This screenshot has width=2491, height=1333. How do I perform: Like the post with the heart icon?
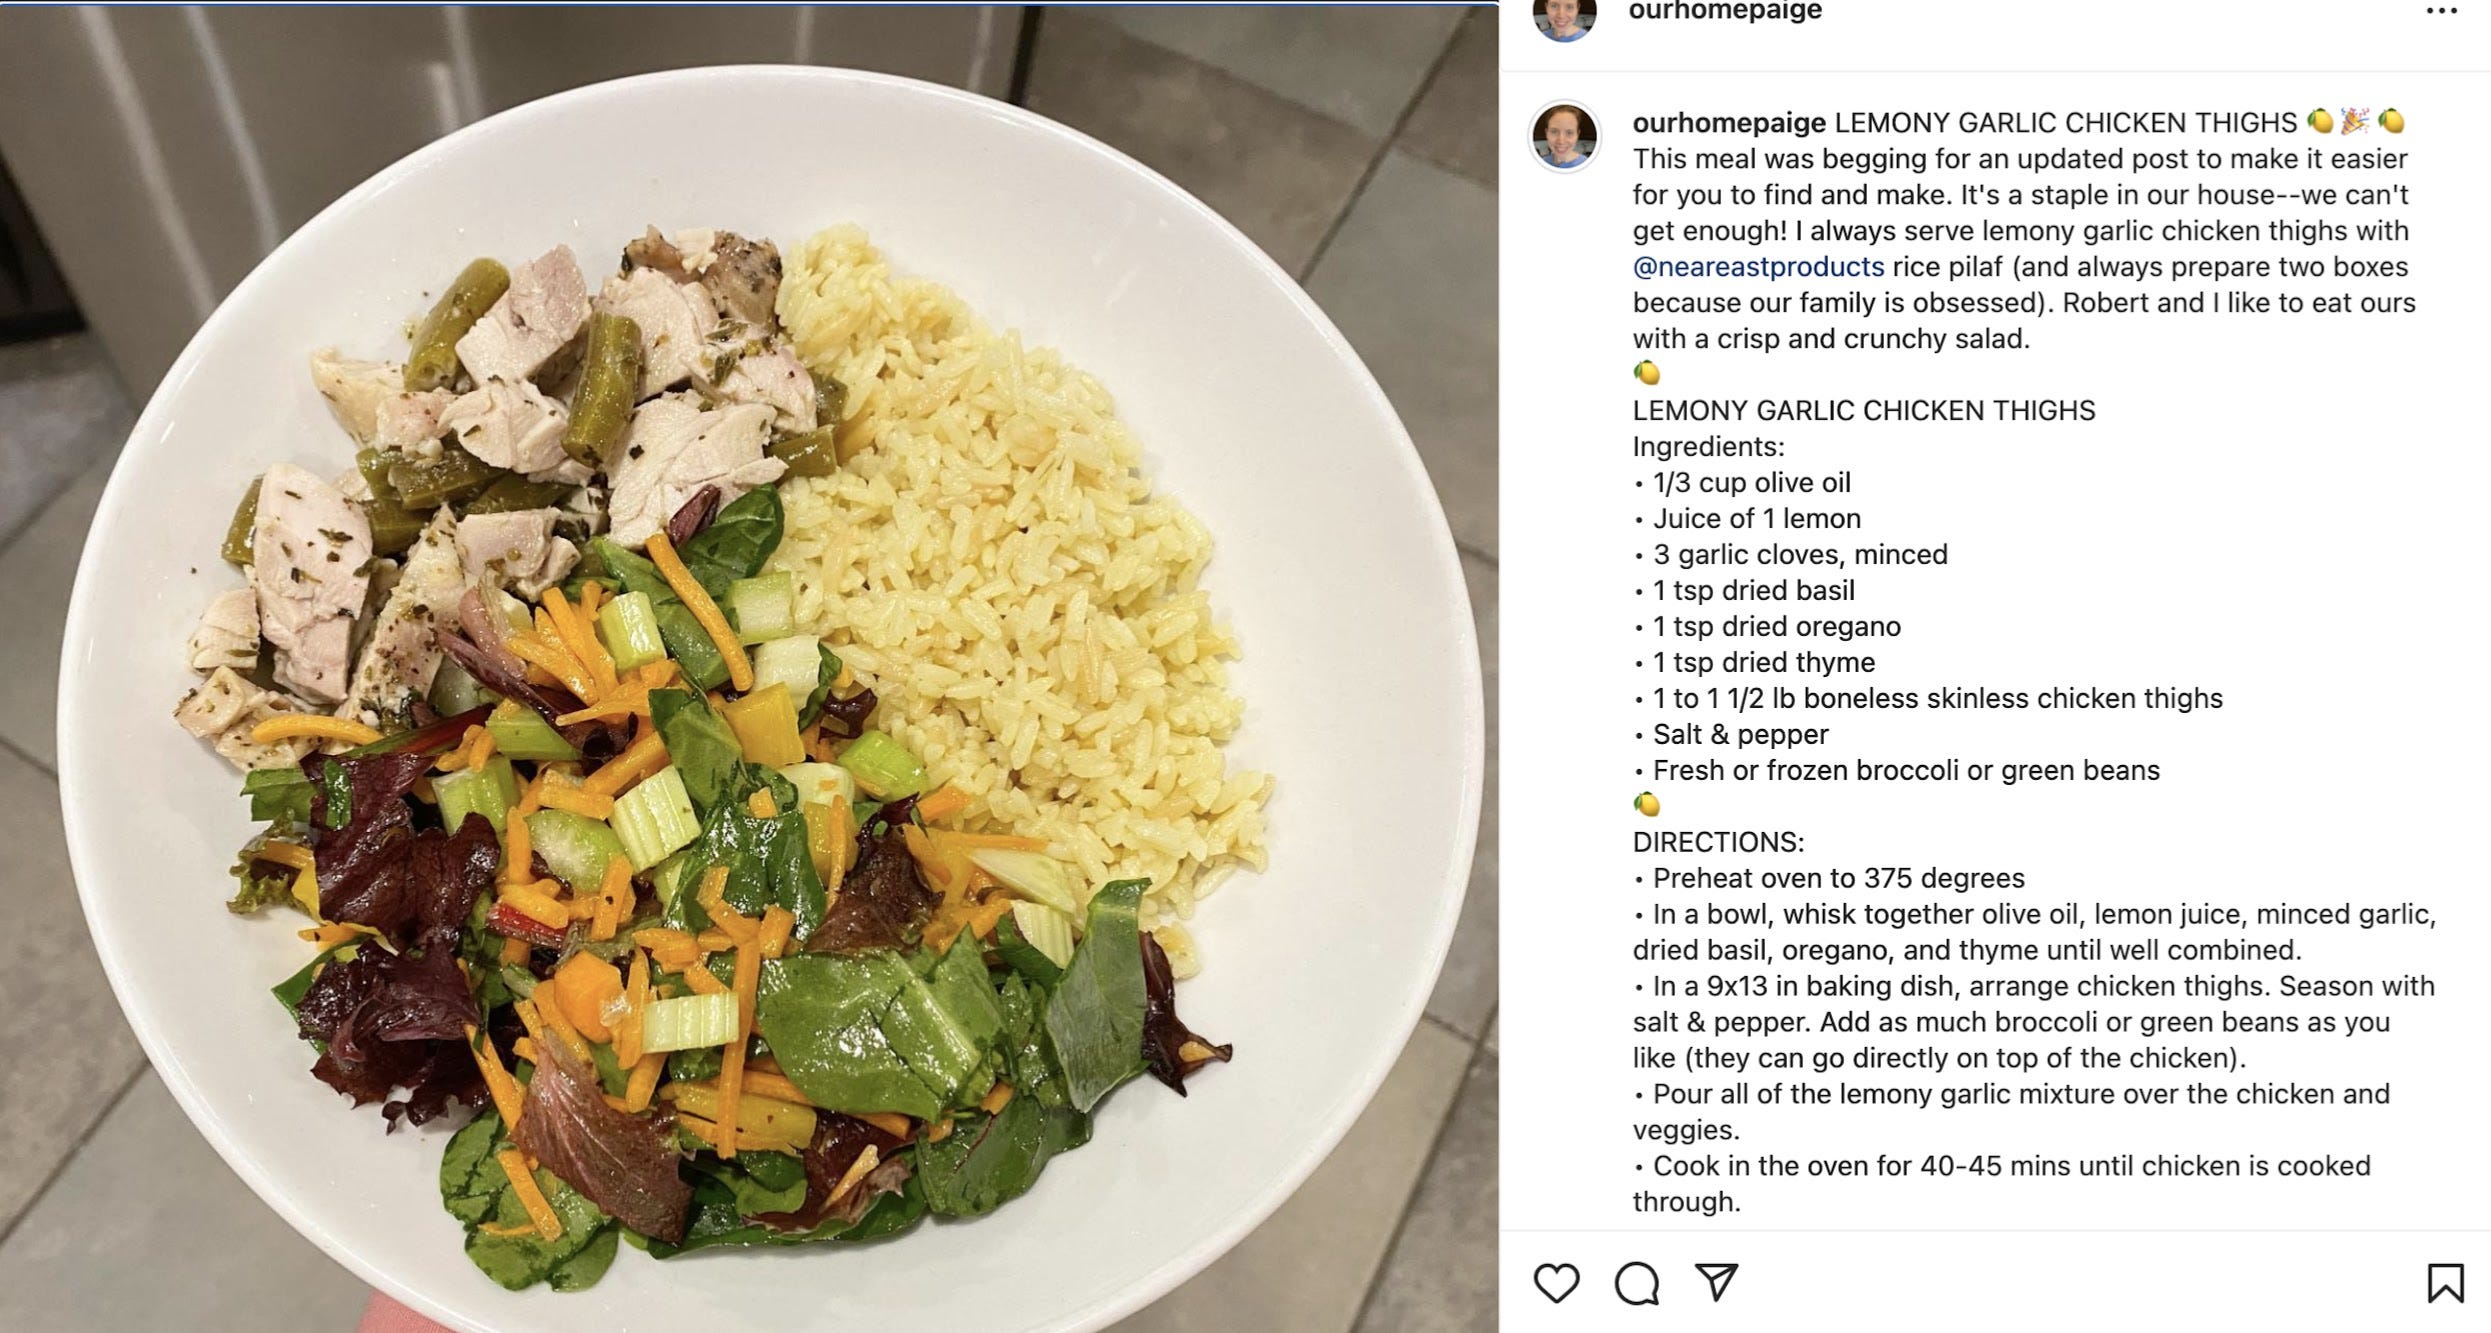[x=1556, y=1283]
